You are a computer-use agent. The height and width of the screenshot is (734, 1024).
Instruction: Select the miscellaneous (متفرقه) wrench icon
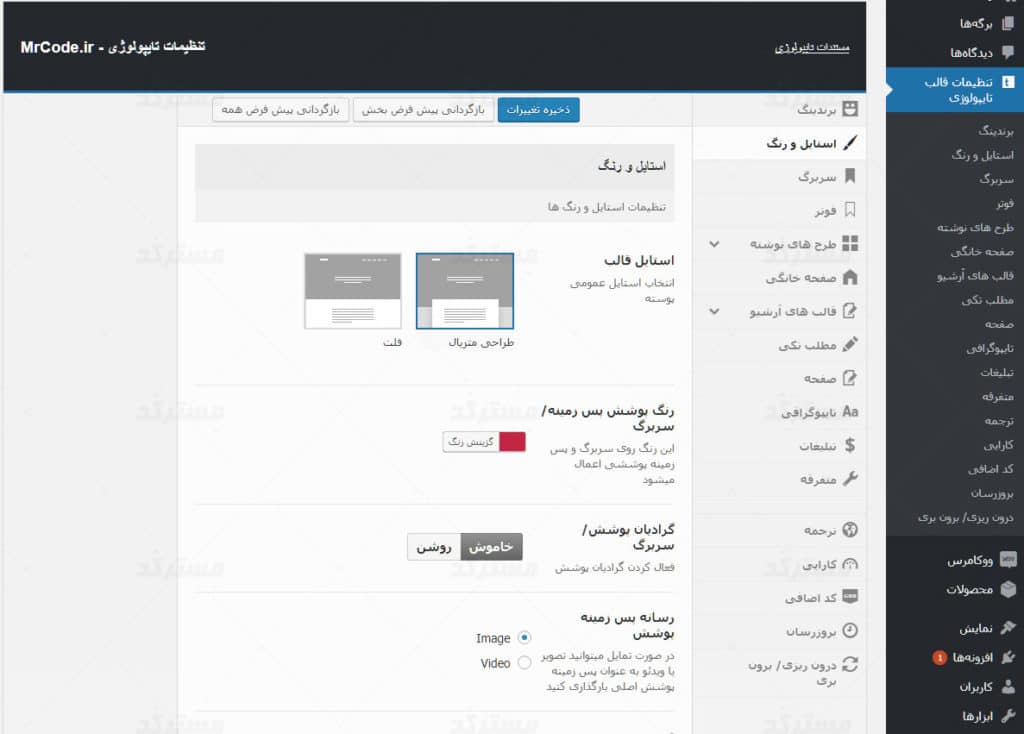coord(850,479)
